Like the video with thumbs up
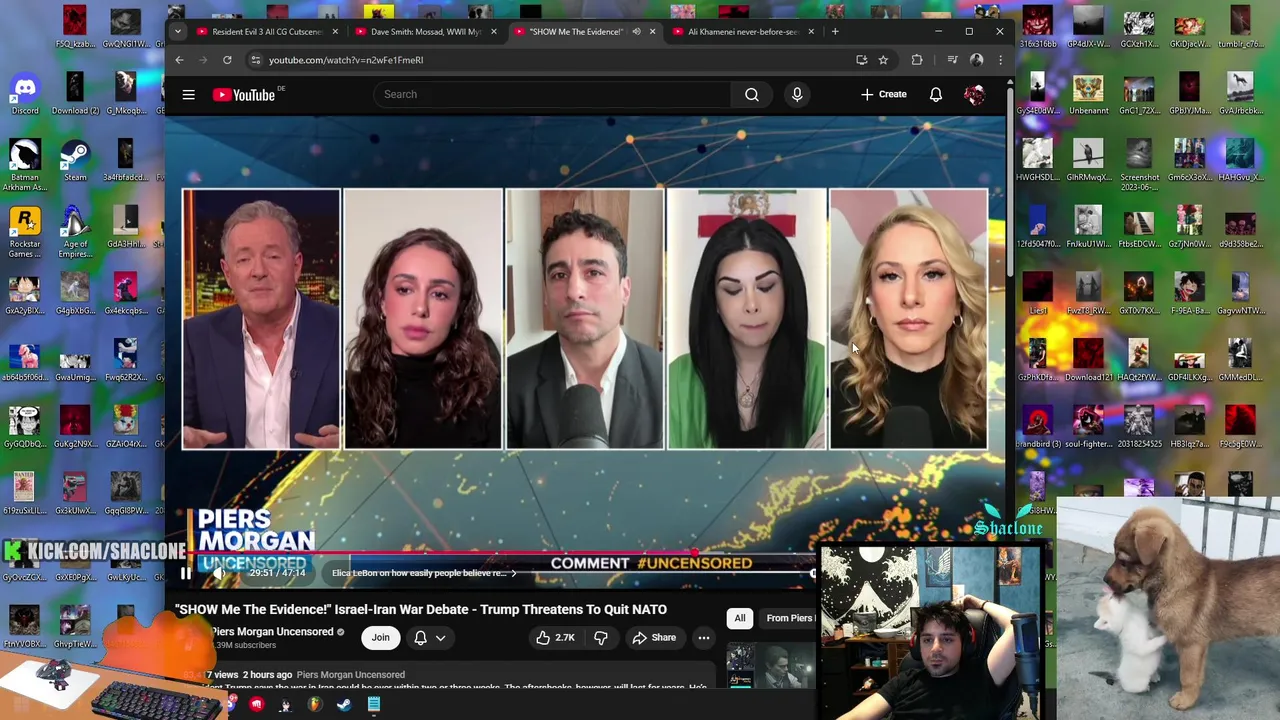This screenshot has height=720, width=1280. click(x=543, y=638)
